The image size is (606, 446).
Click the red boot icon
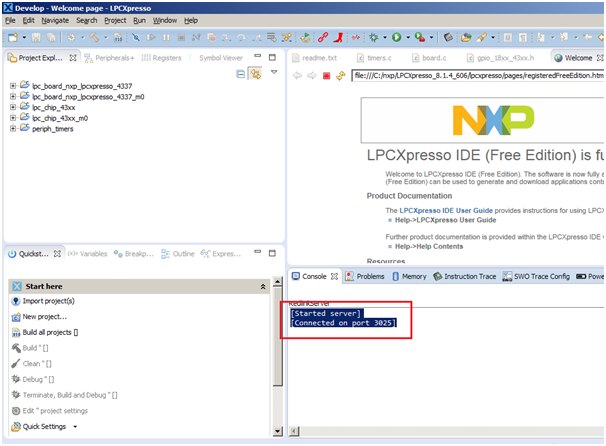point(339,37)
